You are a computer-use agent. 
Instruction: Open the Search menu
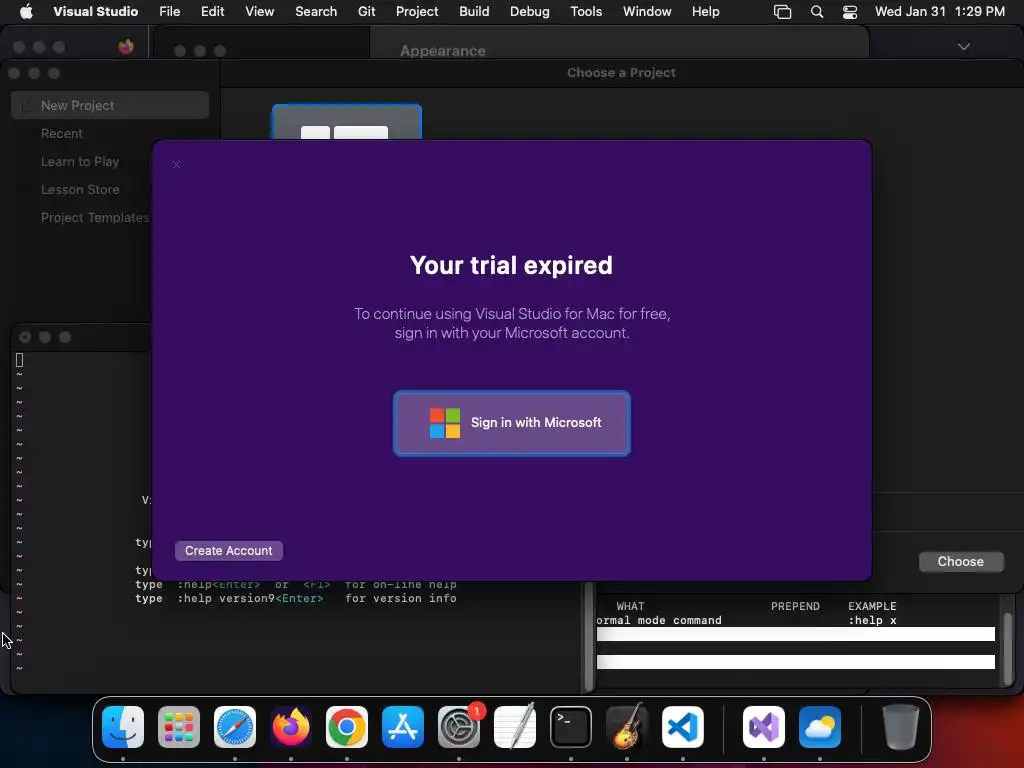point(316,12)
